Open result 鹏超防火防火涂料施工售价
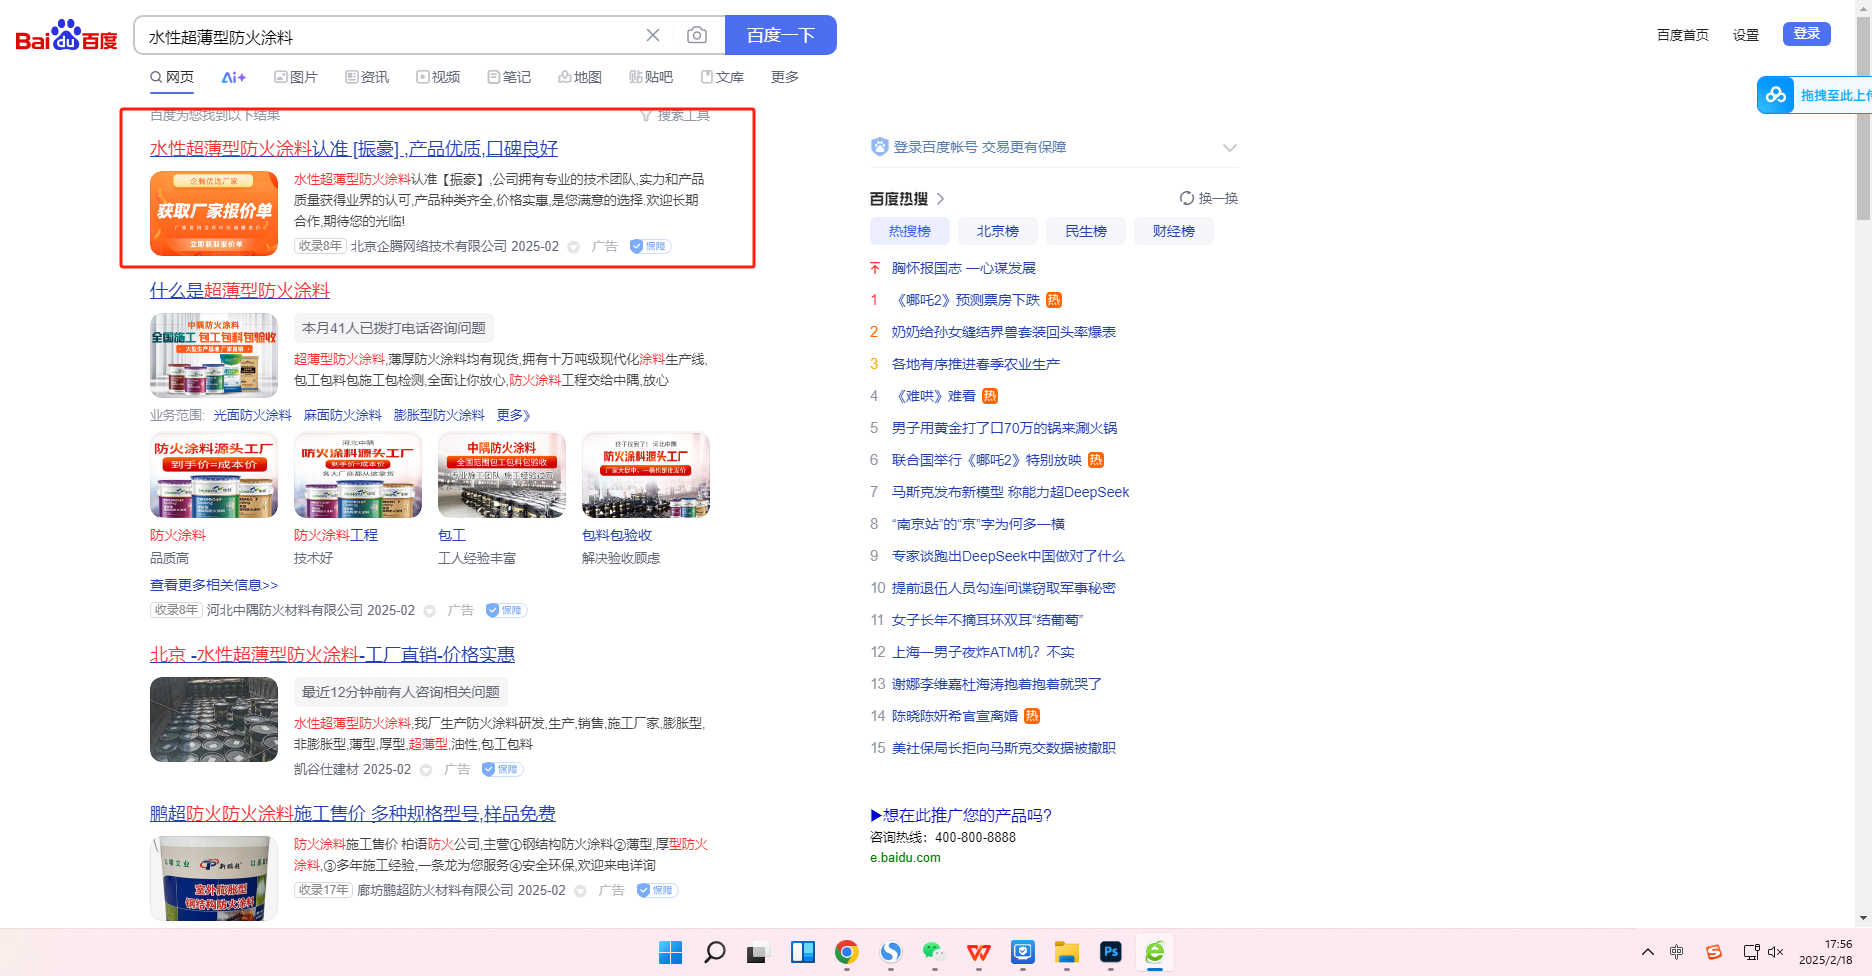The image size is (1872, 976). [x=353, y=814]
